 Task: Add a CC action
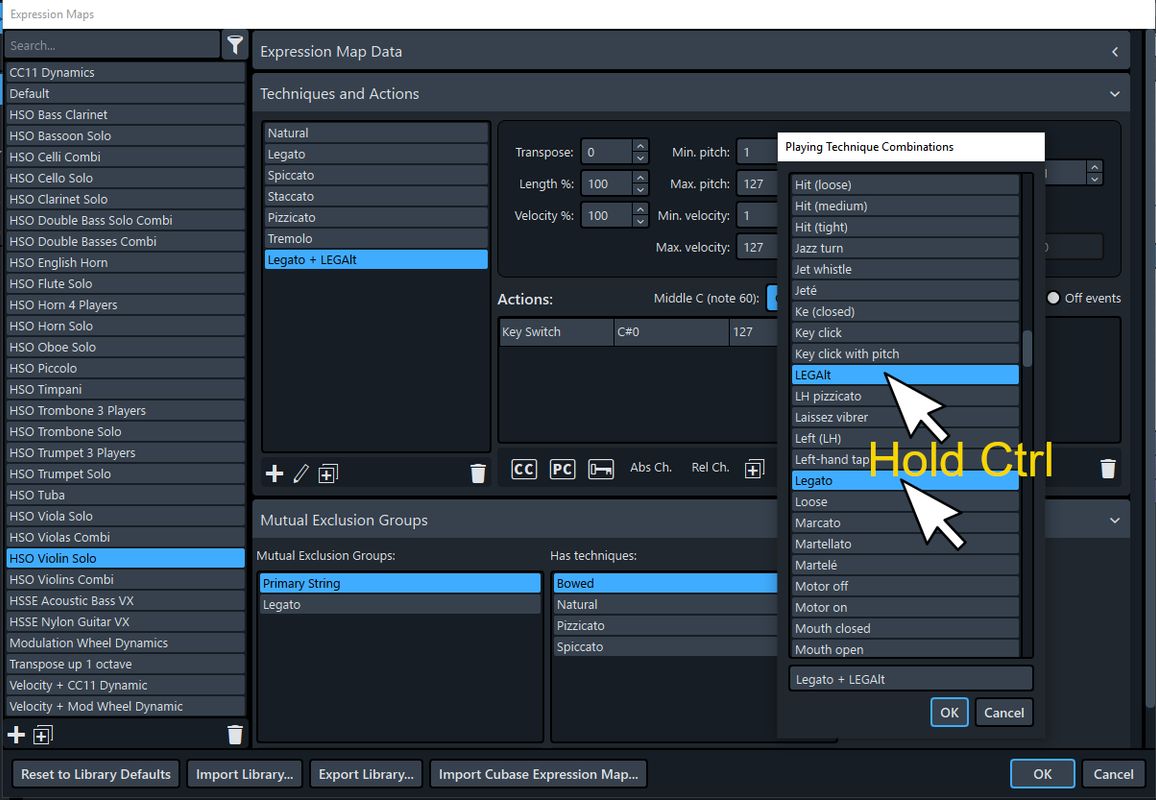524,469
